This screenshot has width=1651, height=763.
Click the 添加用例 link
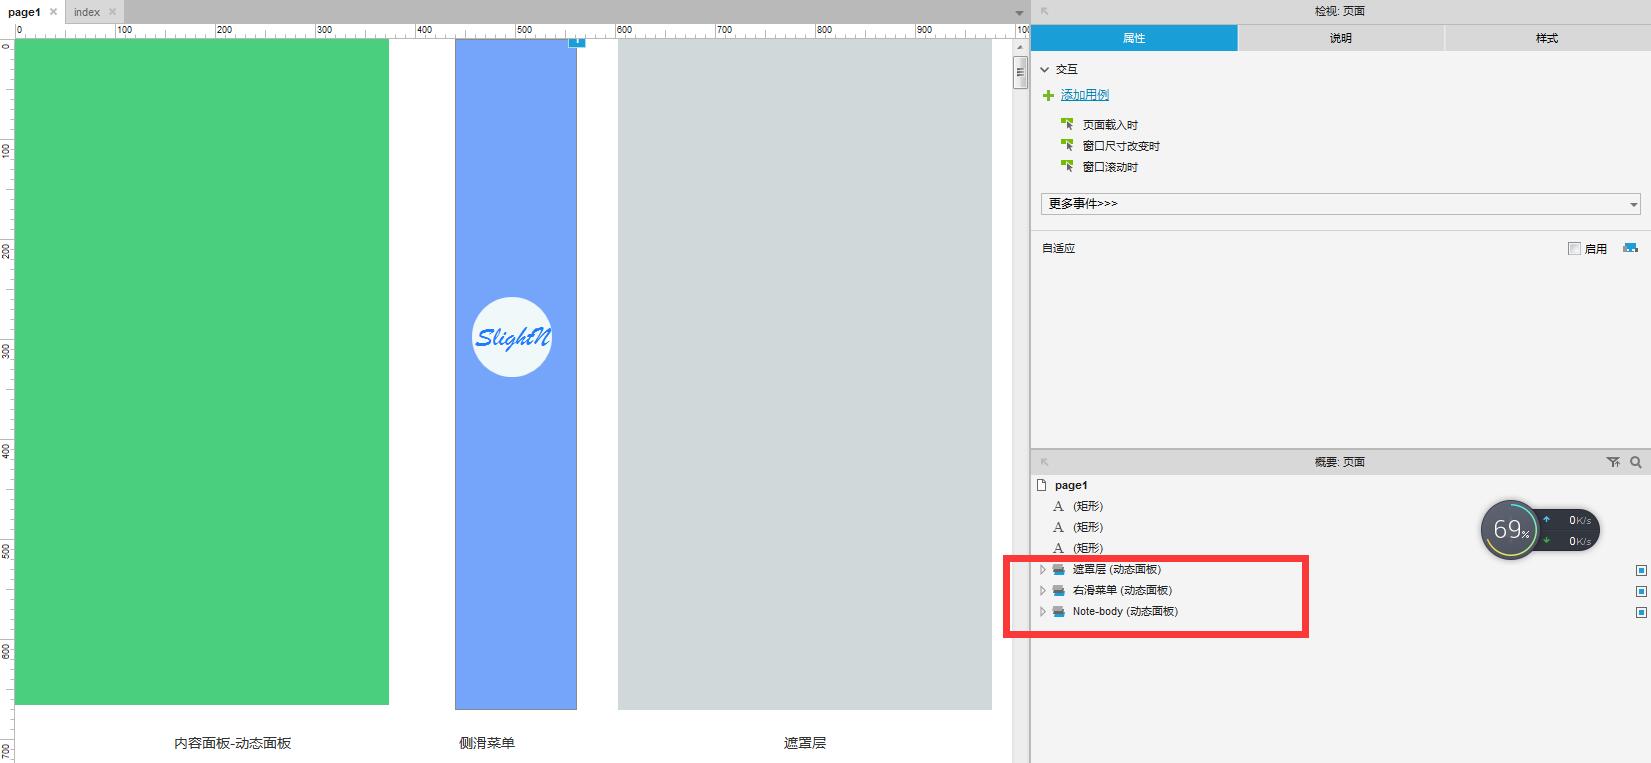pyautogui.click(x=1085, y=95)
